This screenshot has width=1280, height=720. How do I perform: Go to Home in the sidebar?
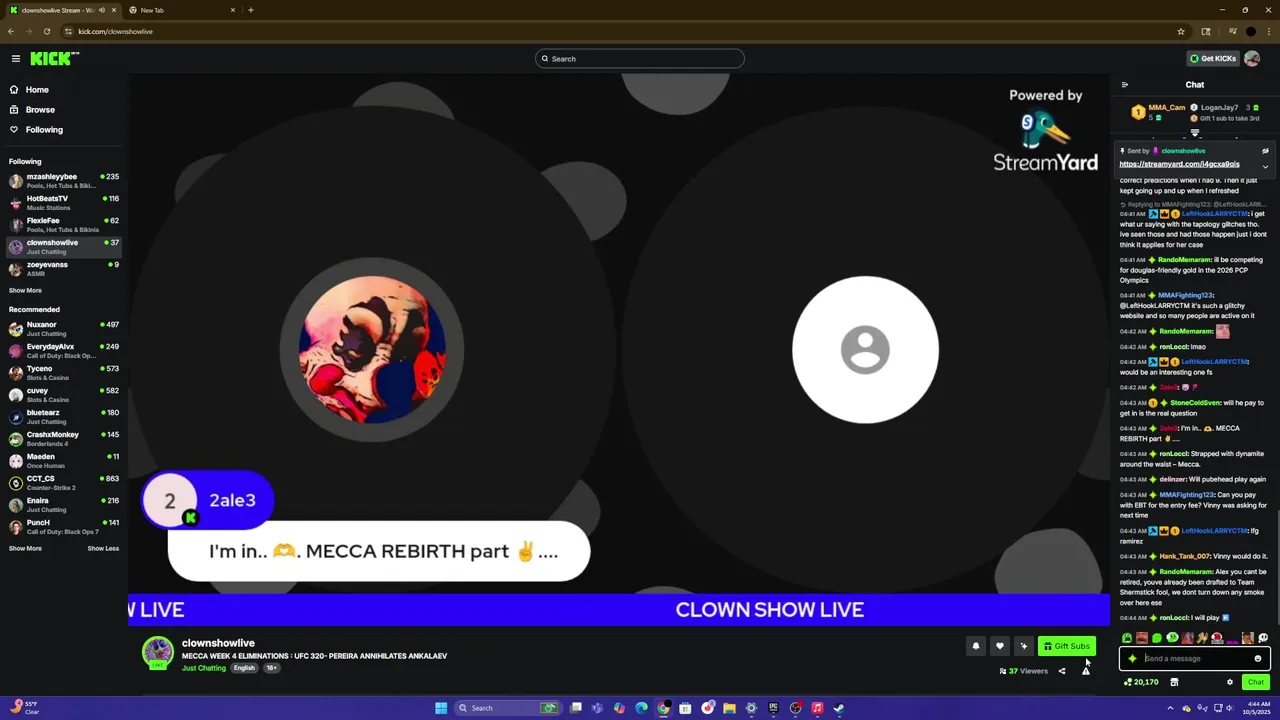coord(37,90)
